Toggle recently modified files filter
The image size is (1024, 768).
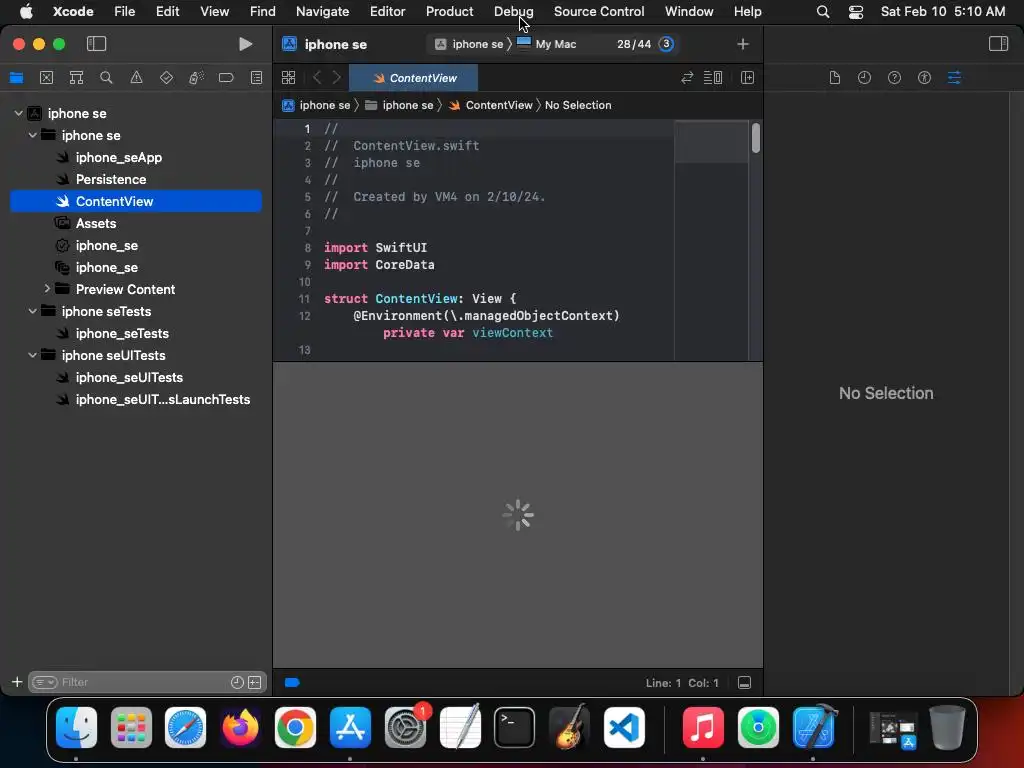click(x=237, y=682)
